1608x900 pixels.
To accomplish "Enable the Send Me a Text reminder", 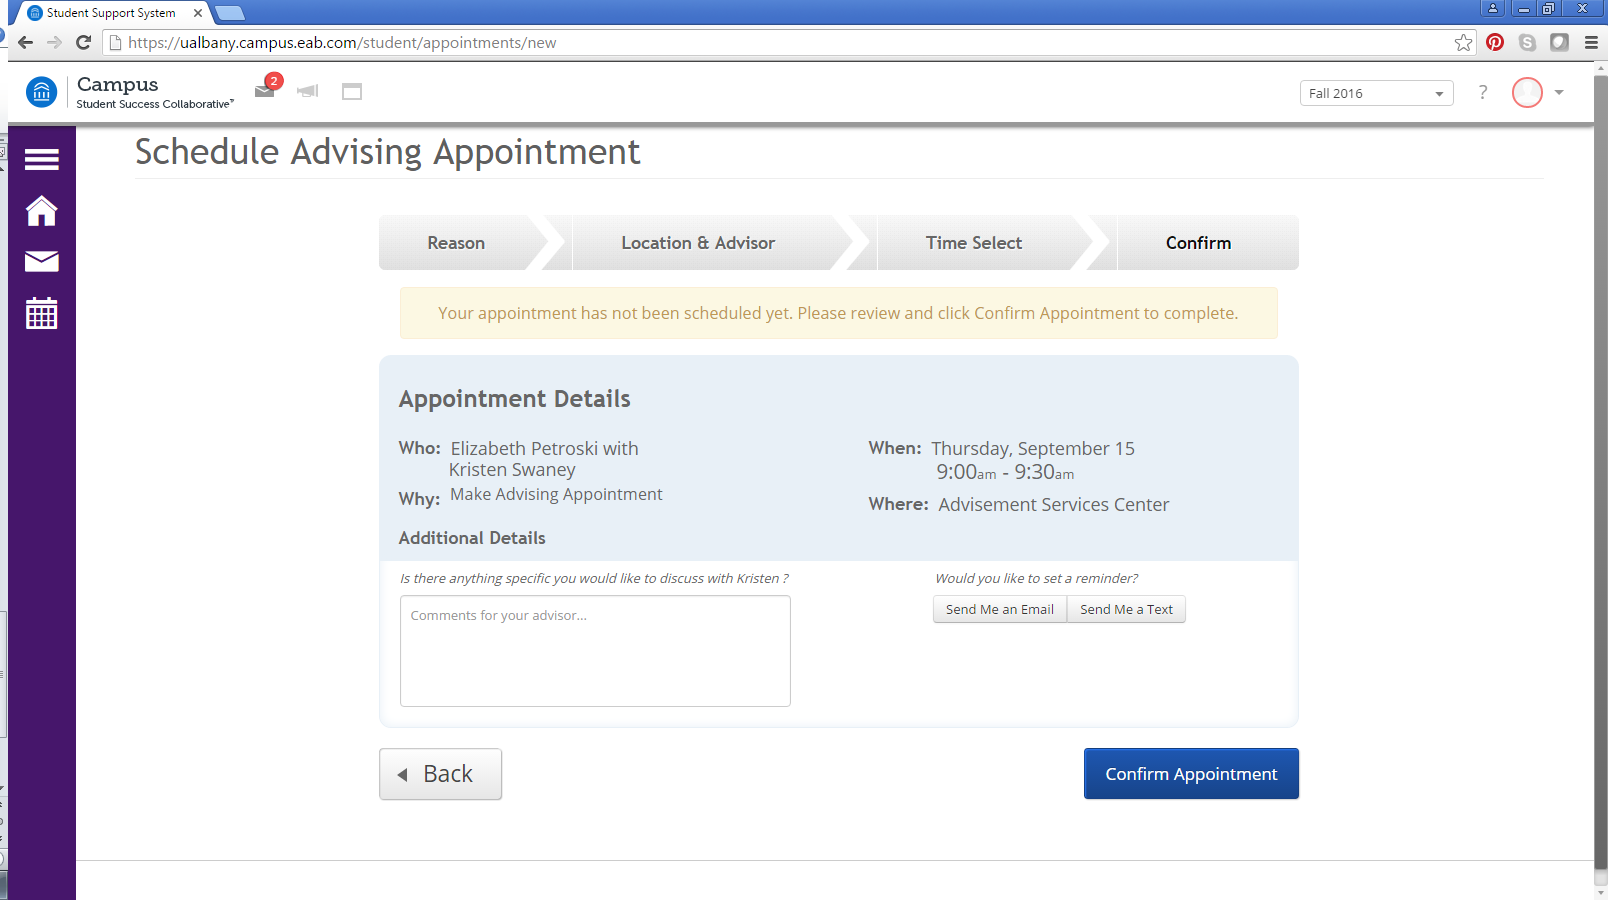I will point(1126,609).
